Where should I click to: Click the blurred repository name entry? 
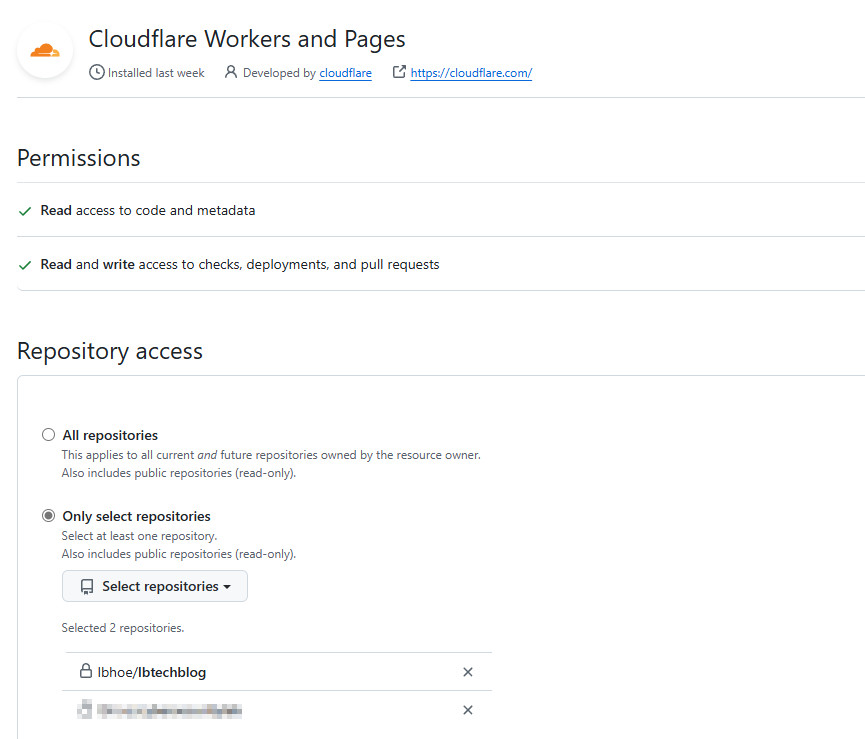pos(165,710)
